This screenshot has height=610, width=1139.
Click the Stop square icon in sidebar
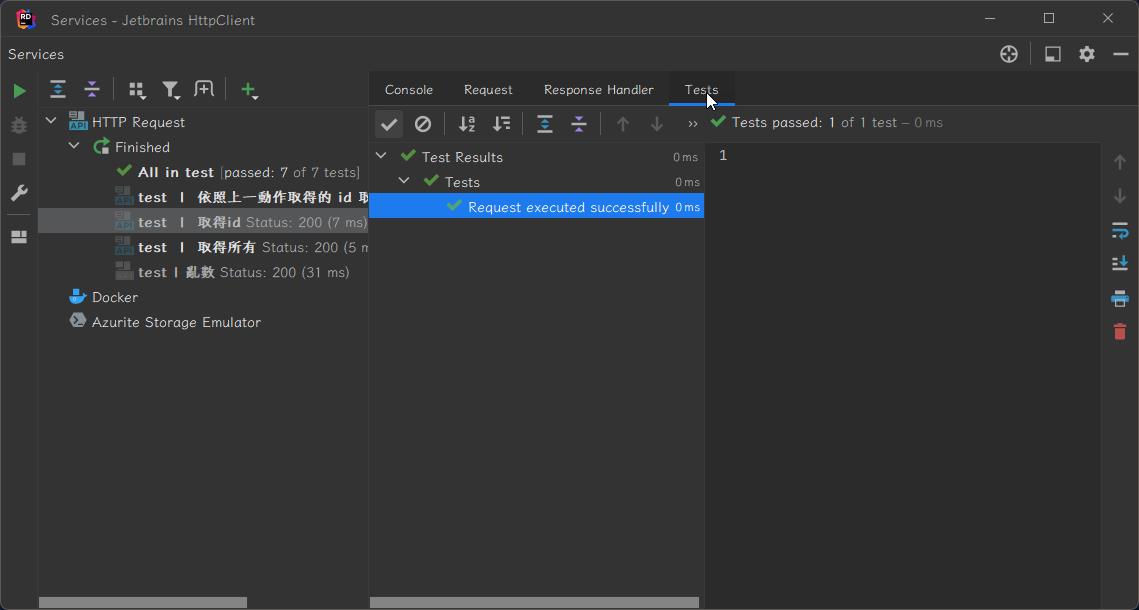click(x=20, y=159)
